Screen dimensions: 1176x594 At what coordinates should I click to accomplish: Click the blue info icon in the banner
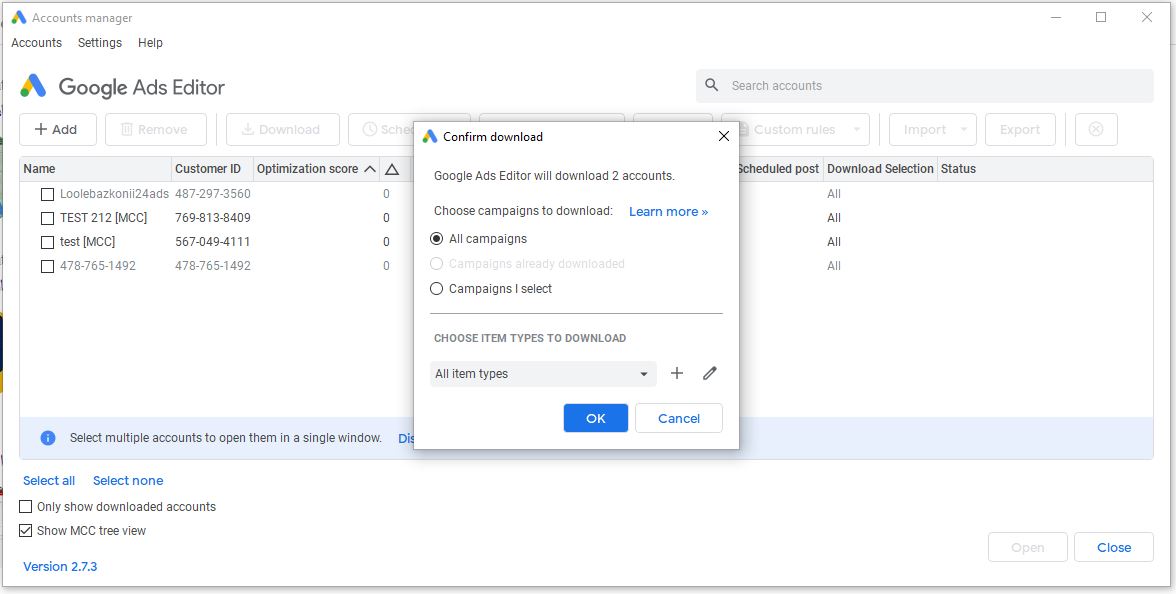[48, 438]
